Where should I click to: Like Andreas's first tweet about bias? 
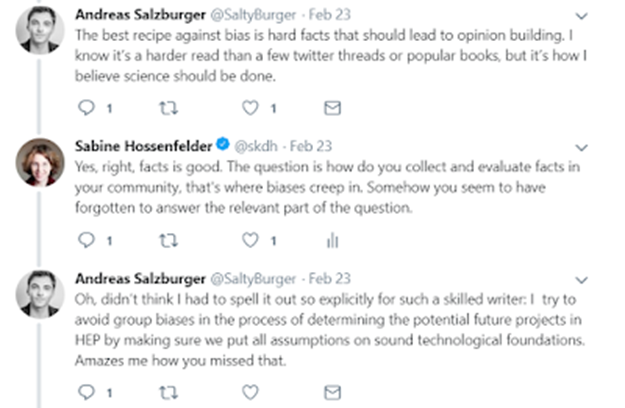click(250, 107)
